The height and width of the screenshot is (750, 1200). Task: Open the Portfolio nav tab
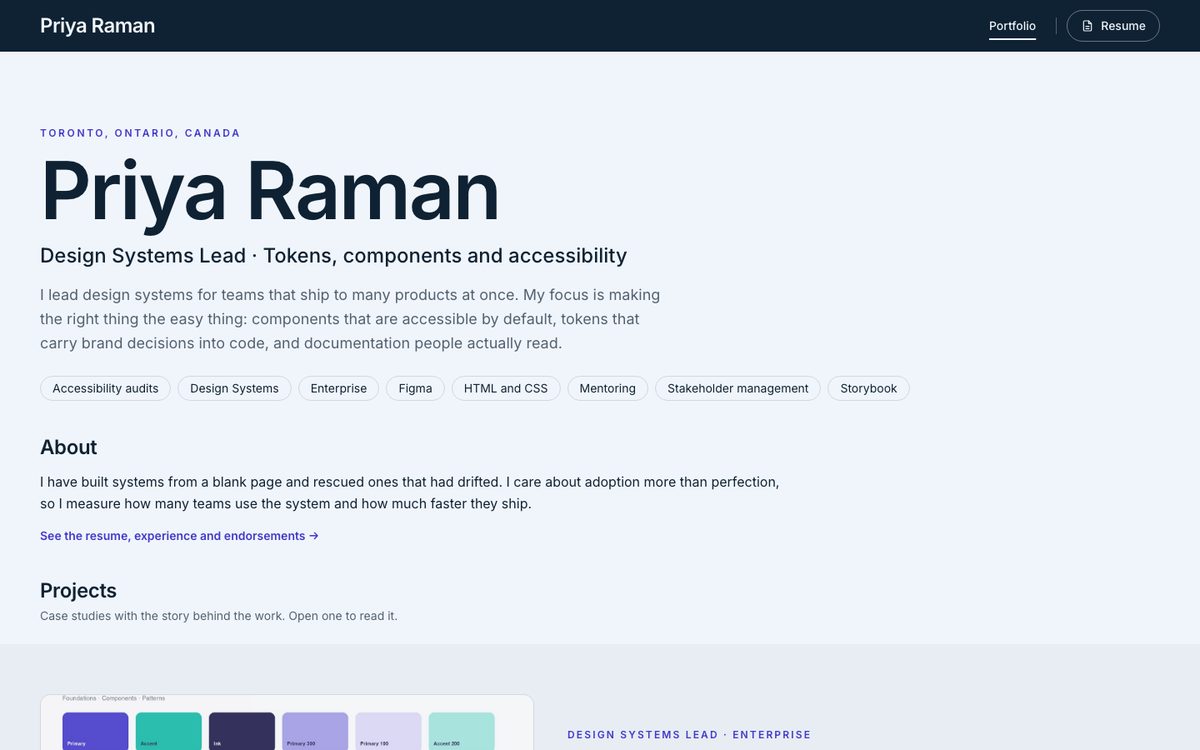pos(1012,26)
